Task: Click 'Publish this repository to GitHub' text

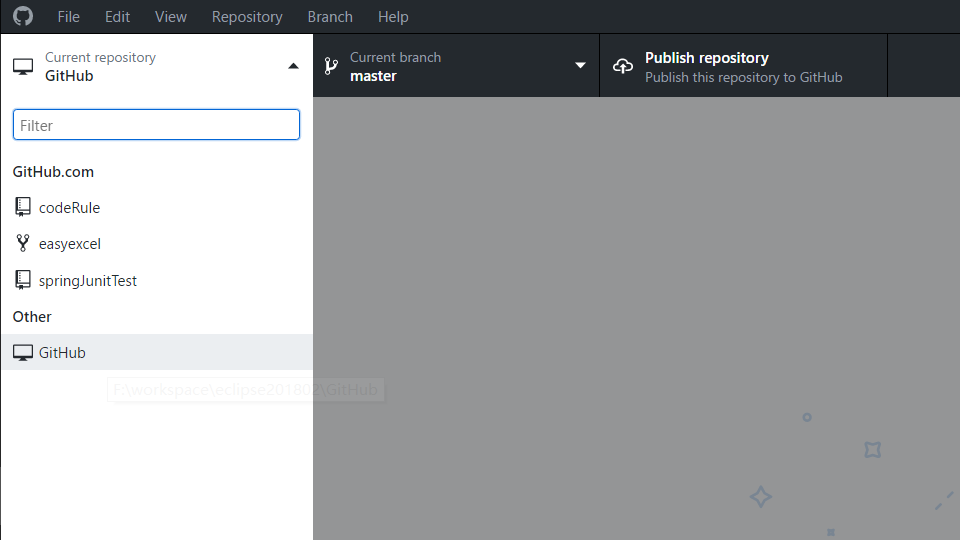Action: pyautogui.click(x=743, y=77)
